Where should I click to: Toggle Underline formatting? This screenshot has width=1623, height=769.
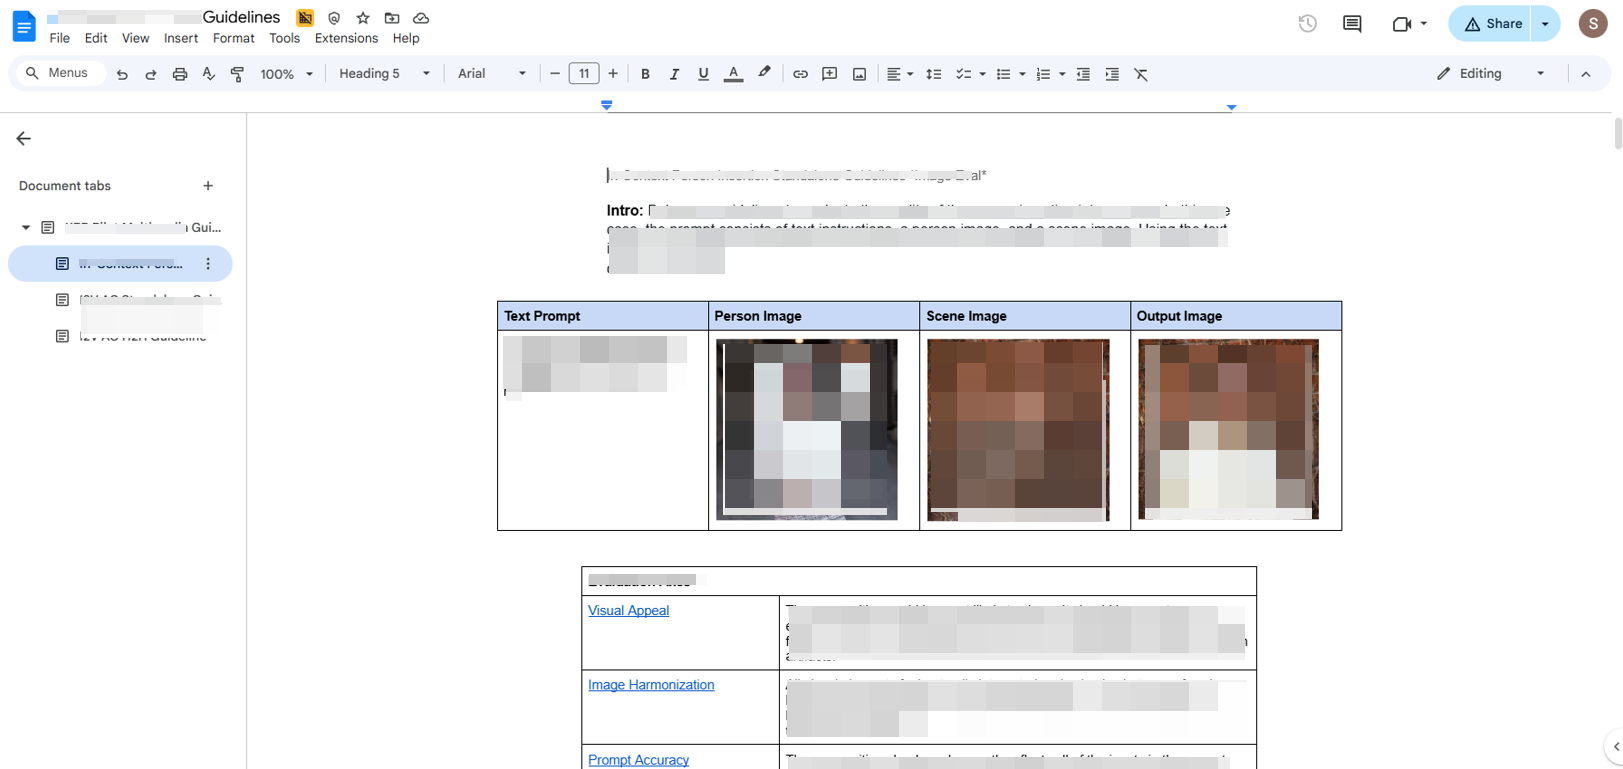pyautogui.click(x=703, y=74)
